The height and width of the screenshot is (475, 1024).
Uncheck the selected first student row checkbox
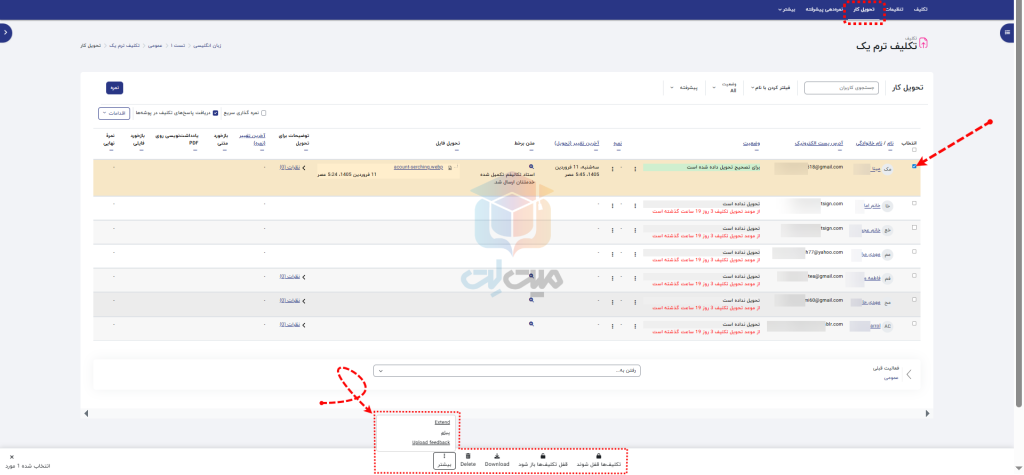coord(914,166)
